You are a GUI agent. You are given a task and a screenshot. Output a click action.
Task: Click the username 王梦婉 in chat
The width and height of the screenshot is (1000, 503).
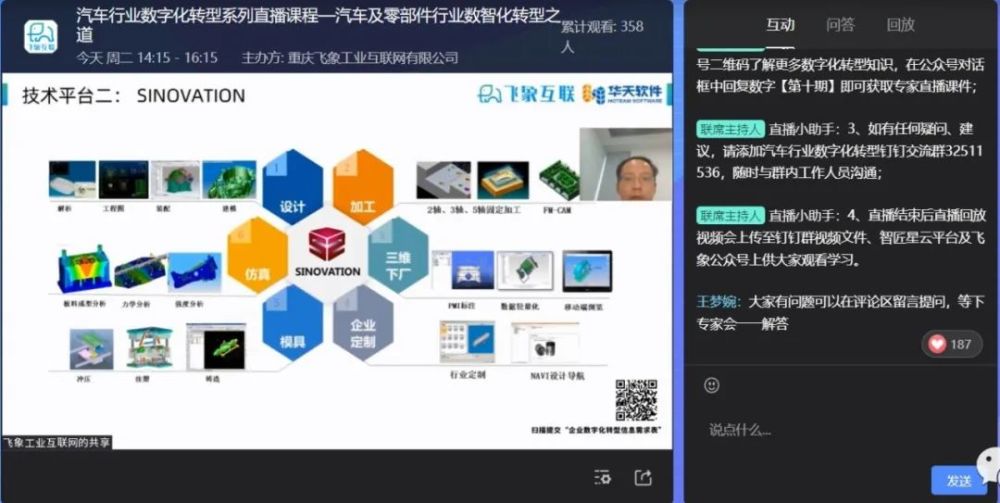tap(718, 302)
